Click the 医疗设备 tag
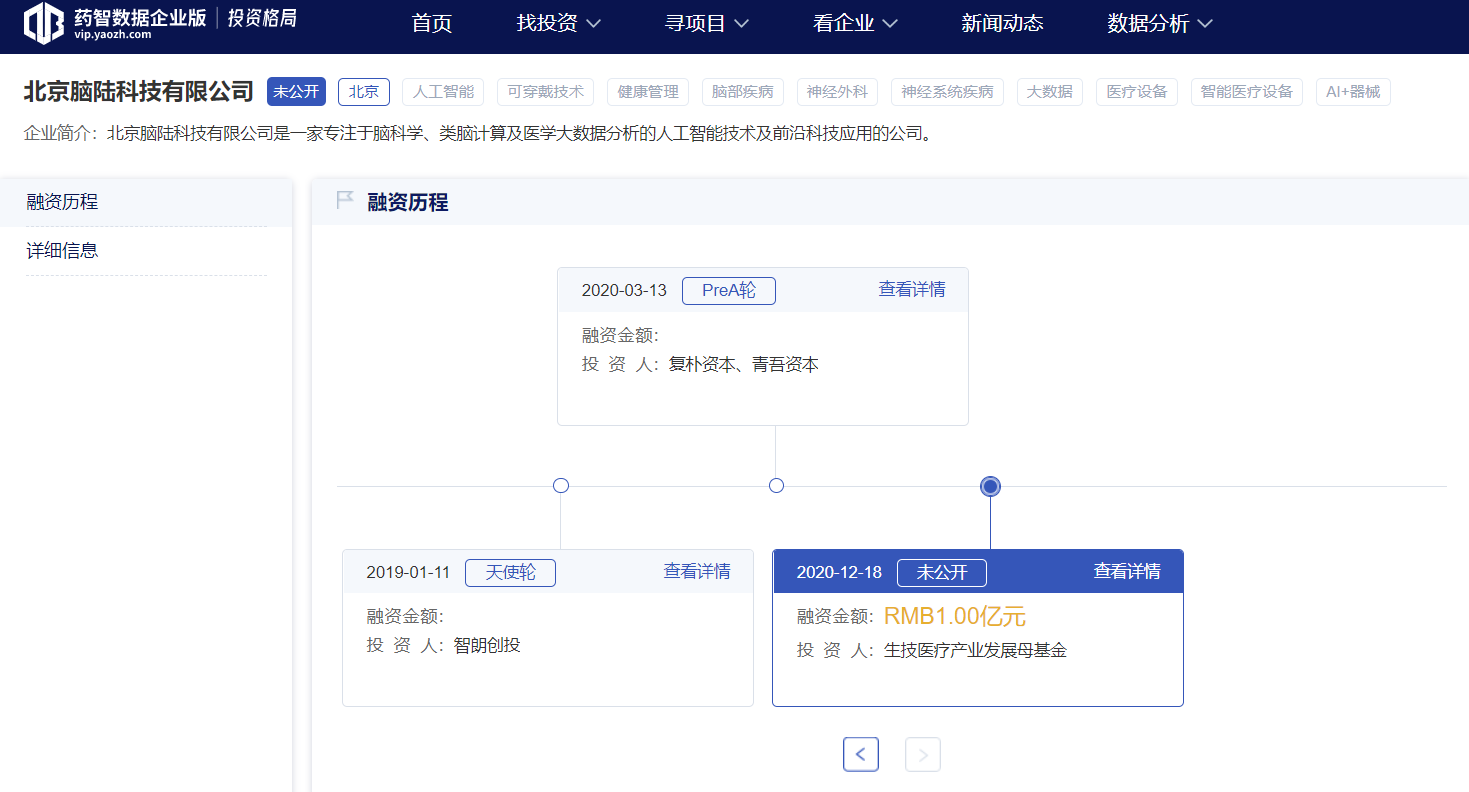 tap(1137, 92)
